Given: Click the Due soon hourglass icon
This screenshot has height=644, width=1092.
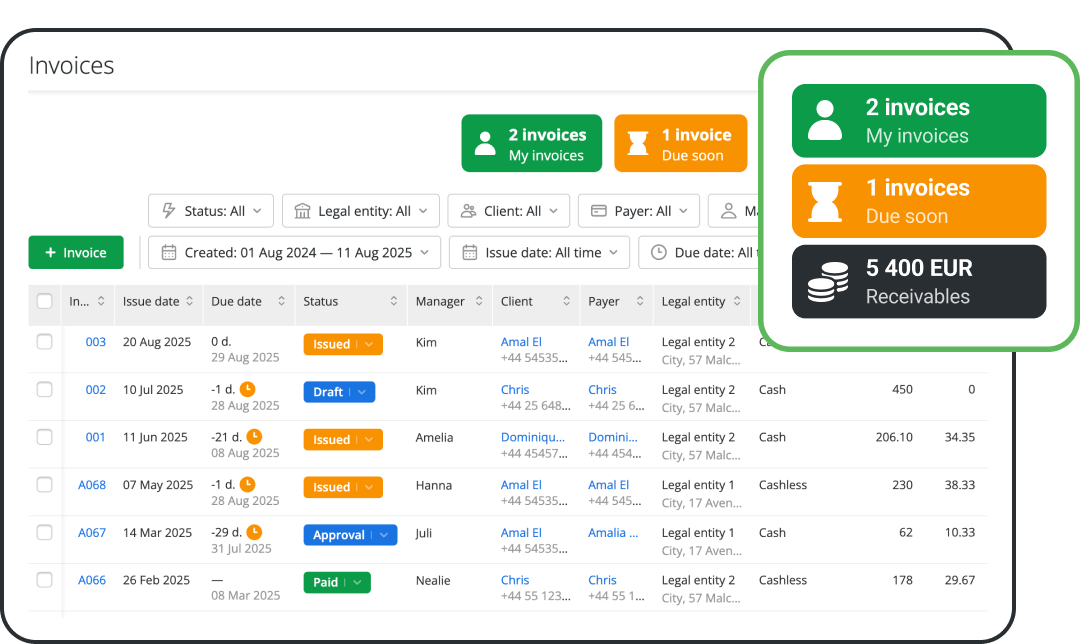Looking at the screenshot, I should 636,143.
